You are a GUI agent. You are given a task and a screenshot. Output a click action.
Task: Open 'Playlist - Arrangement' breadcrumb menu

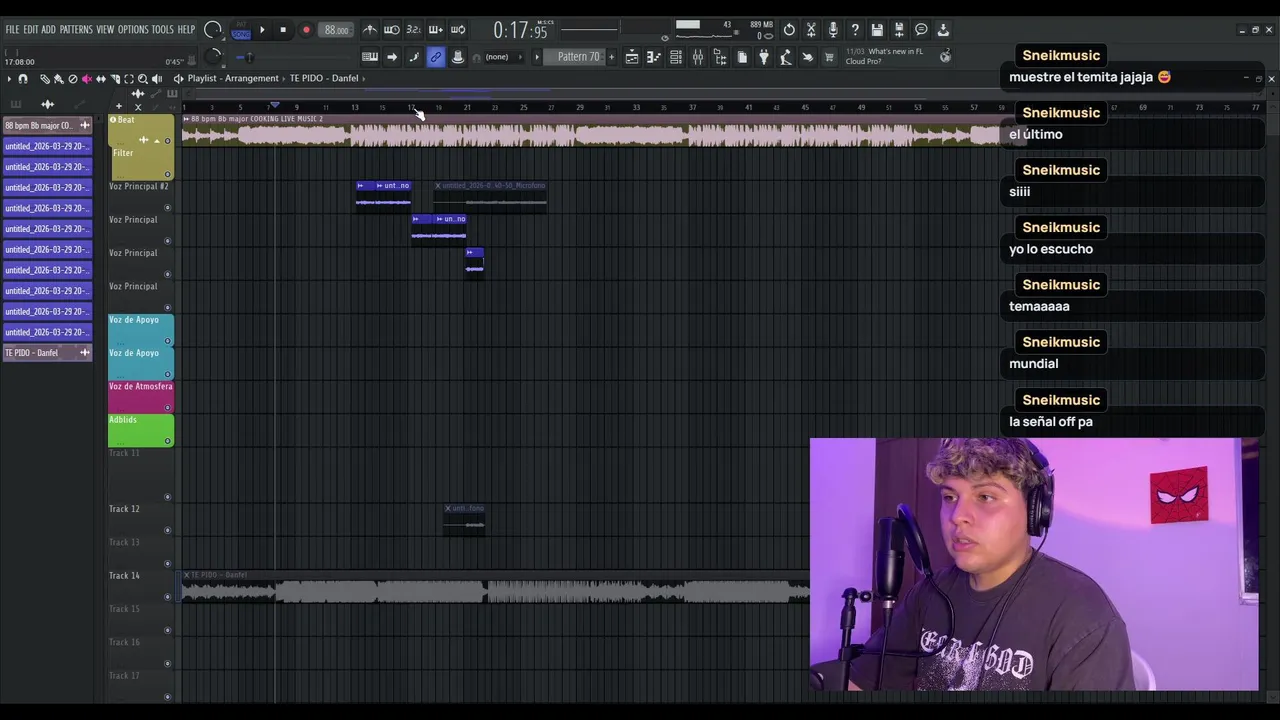[x=233, y=78]
